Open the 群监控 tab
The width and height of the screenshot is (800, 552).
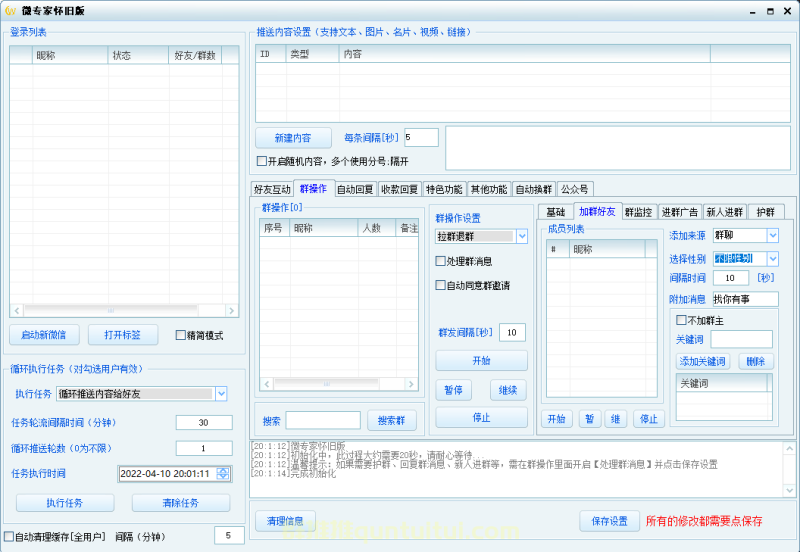point(639,212)
